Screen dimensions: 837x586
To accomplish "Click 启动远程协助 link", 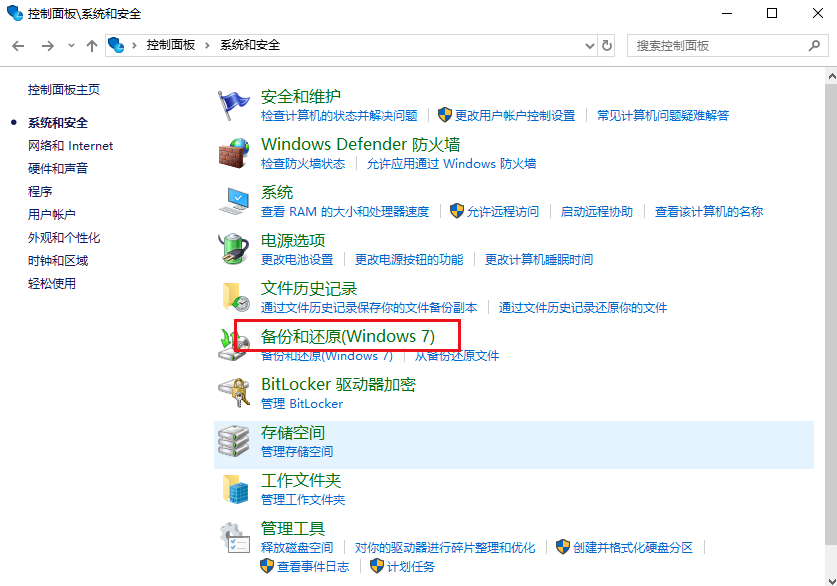I will [597, 211].
